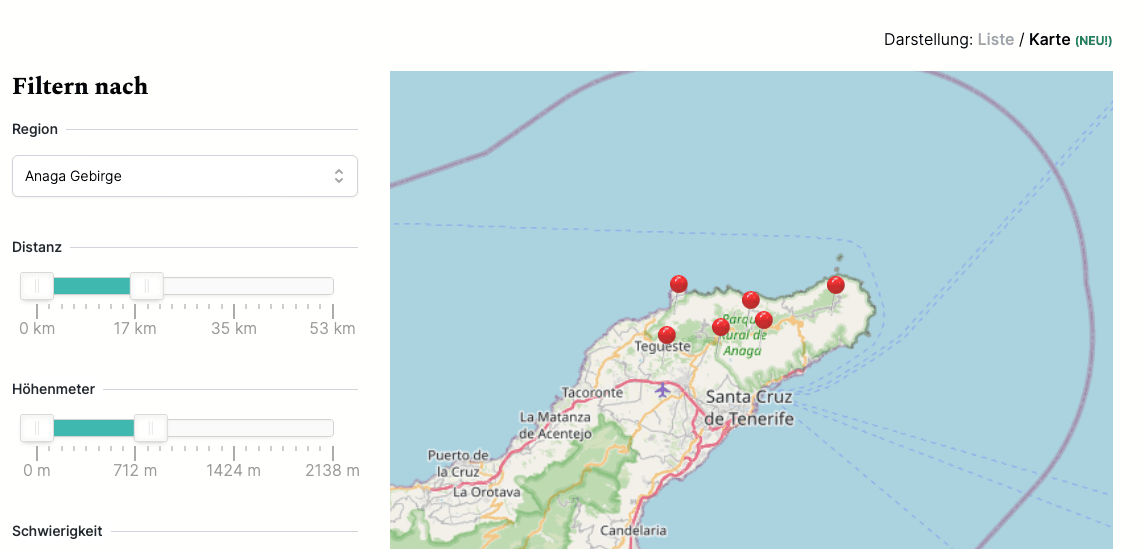This screenshot has width=1144, height=549.
Task: Open the topmost pin above Parque Rural de Anaga
Action: coord(751,300)
